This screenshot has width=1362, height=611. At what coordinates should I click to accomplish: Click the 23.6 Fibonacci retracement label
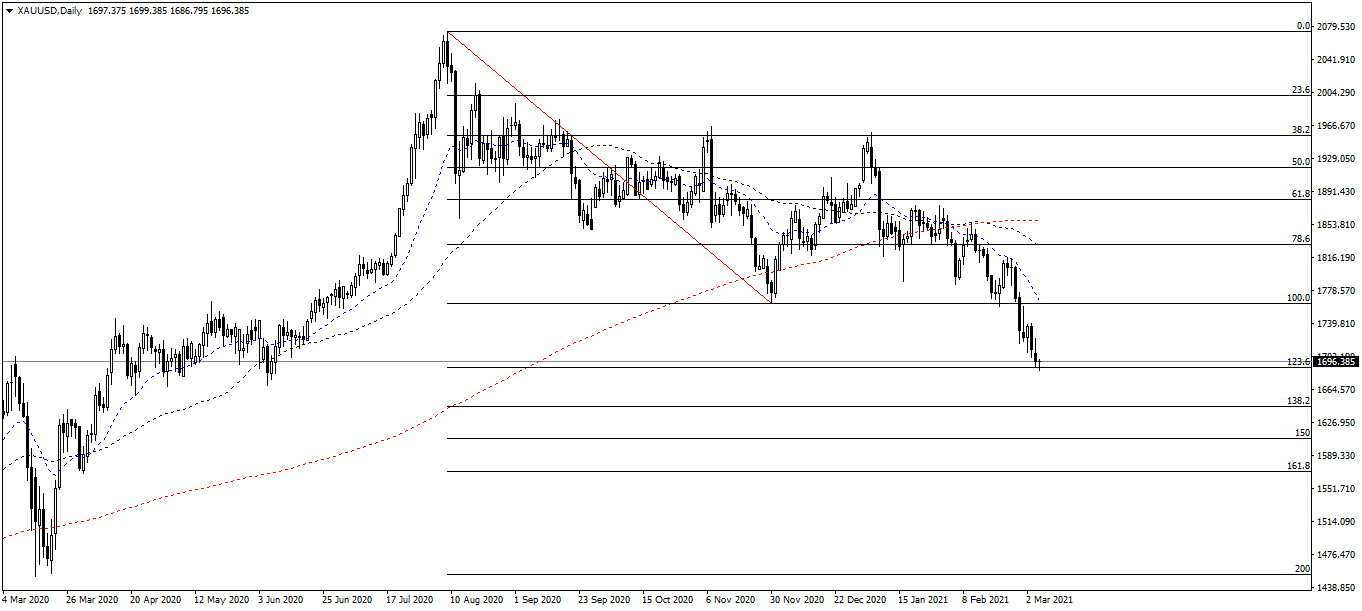1299,89
